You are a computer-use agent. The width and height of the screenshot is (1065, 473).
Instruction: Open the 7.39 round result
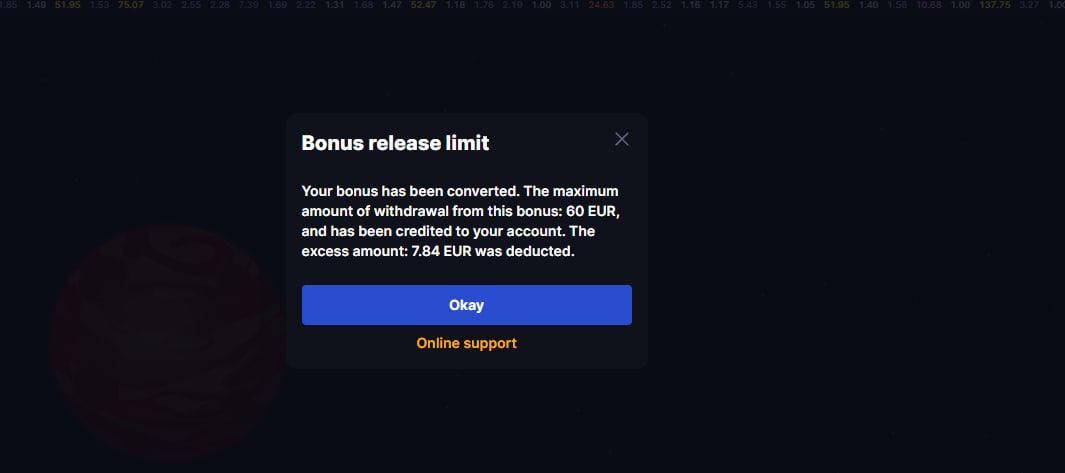pyautogui.click(x=249, y=5)
